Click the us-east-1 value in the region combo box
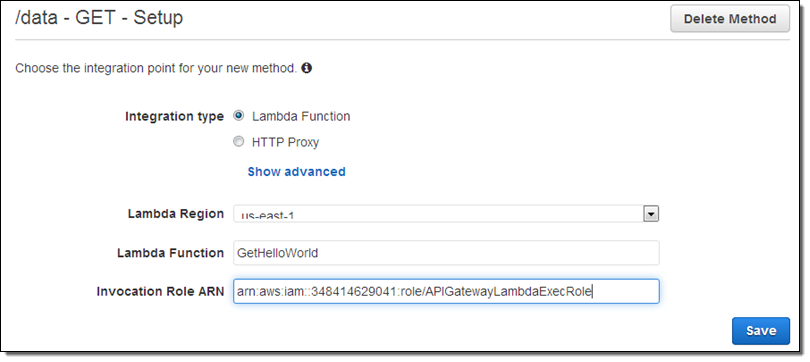Screen dimensions: 810x362 point(268,215)
